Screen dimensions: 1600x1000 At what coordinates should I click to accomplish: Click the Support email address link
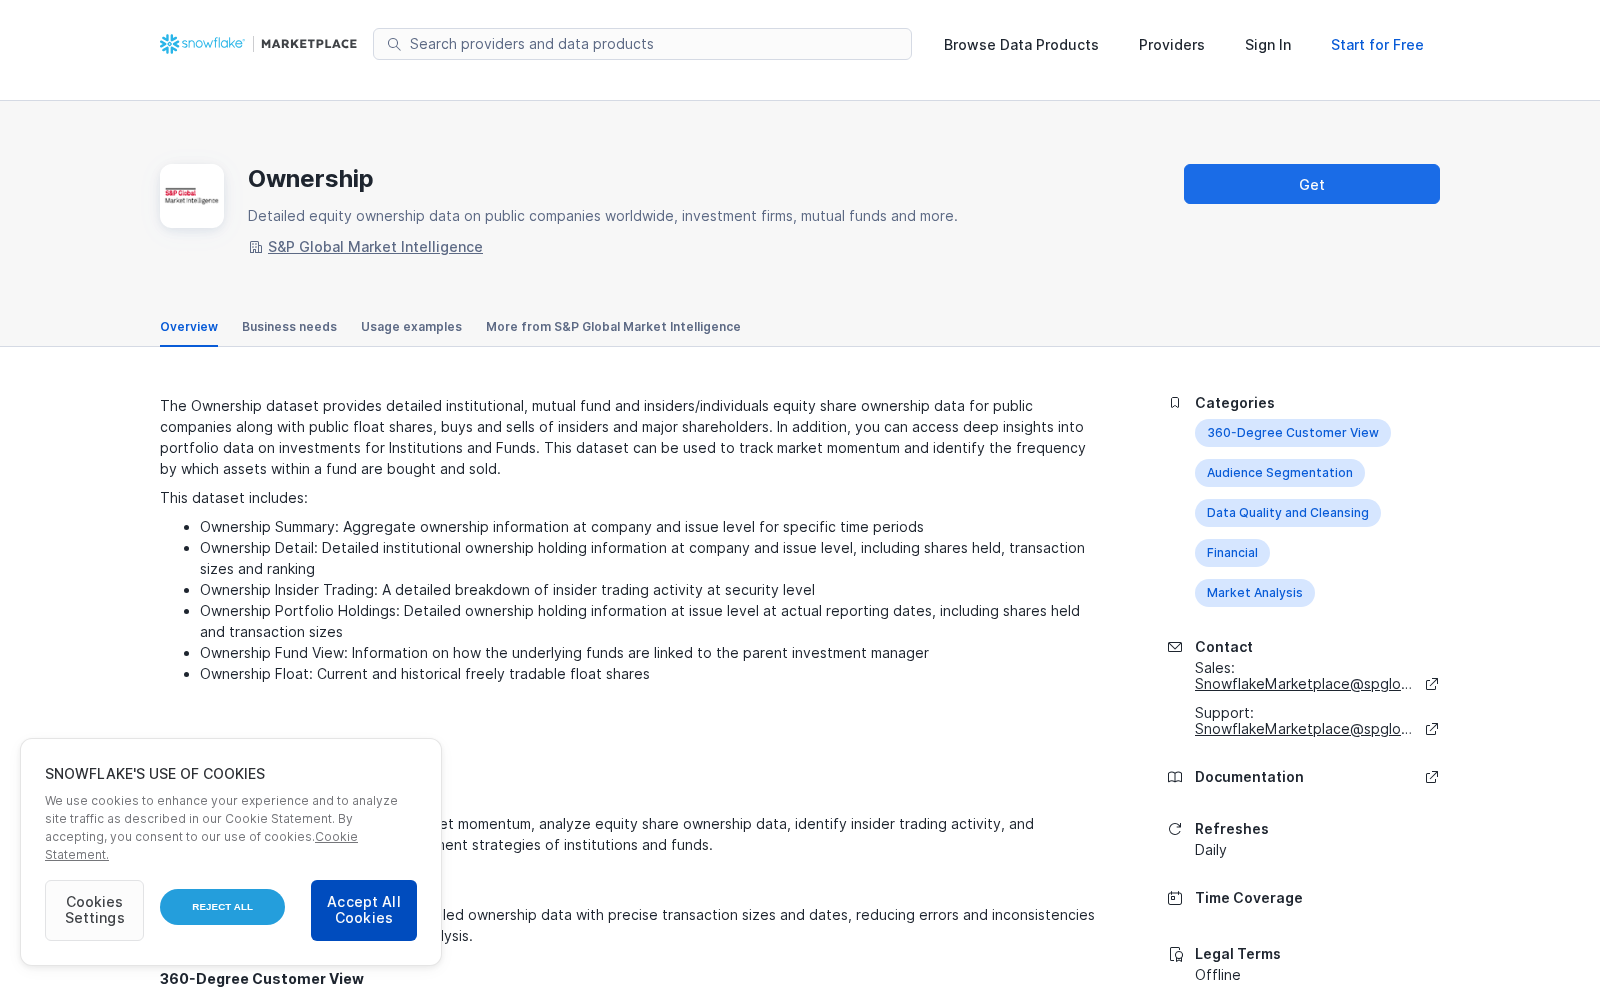1304,729
